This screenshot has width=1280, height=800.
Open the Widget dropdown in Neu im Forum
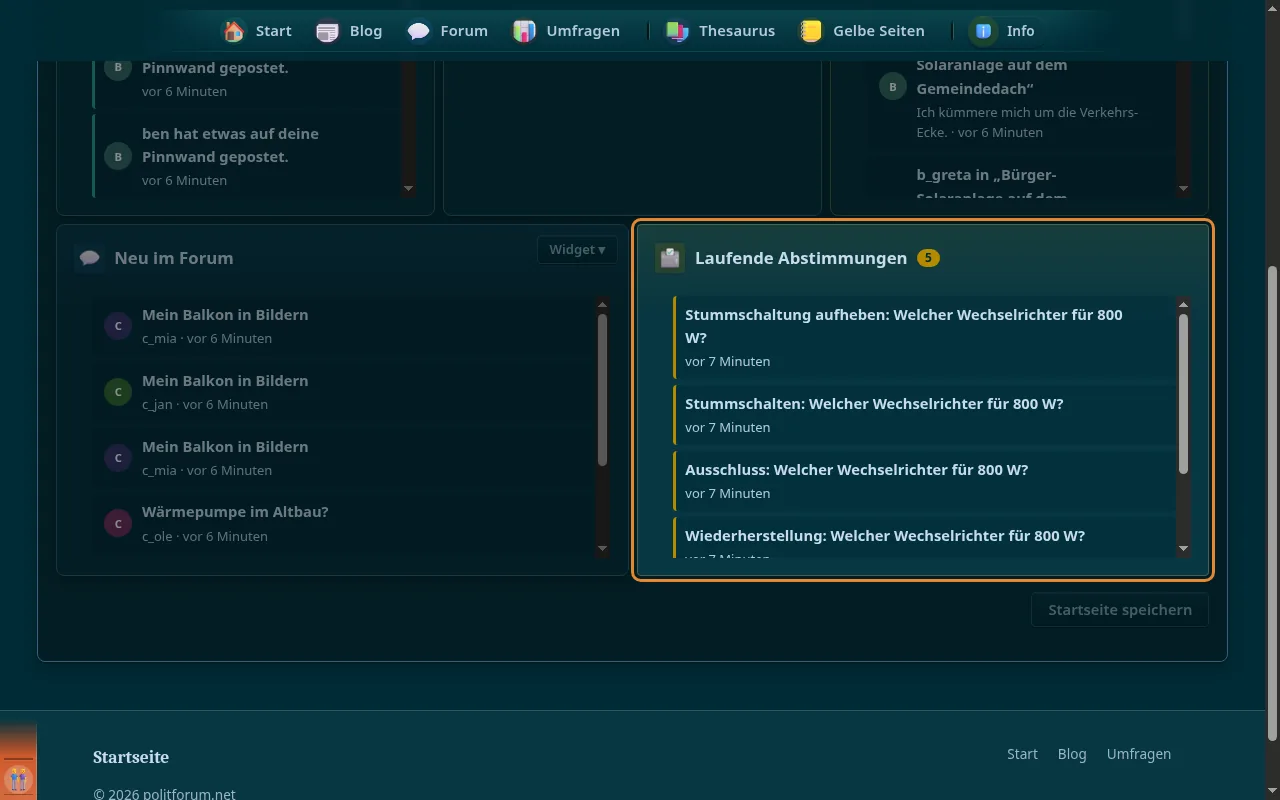[577, 250]
